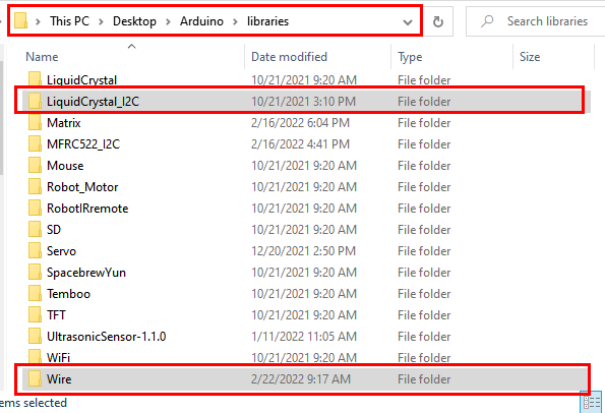Image resolution: width=605 pixels, height=413 pixels.
Task: Select the UltrasonicSensor-1.1.0 folder name
Action: click(106, 337)
